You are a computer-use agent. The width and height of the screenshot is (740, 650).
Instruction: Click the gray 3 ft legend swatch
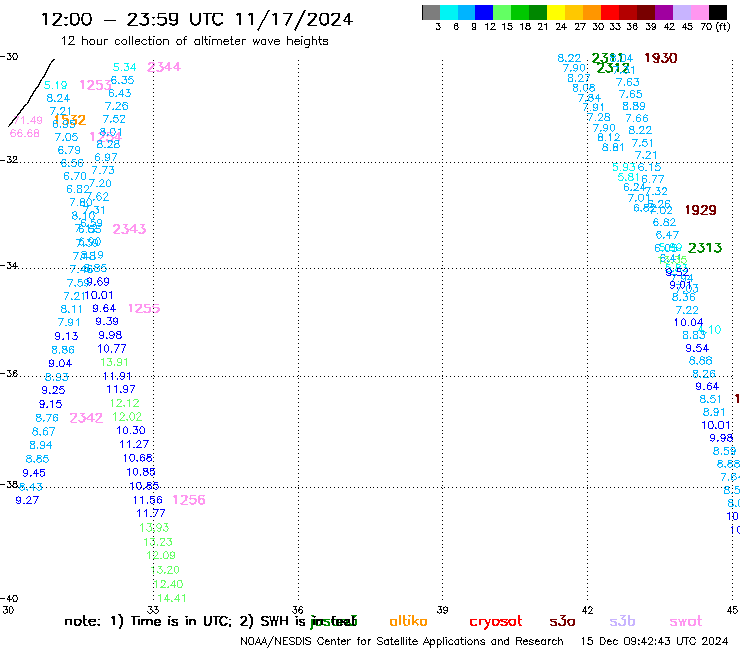[431, 12]
